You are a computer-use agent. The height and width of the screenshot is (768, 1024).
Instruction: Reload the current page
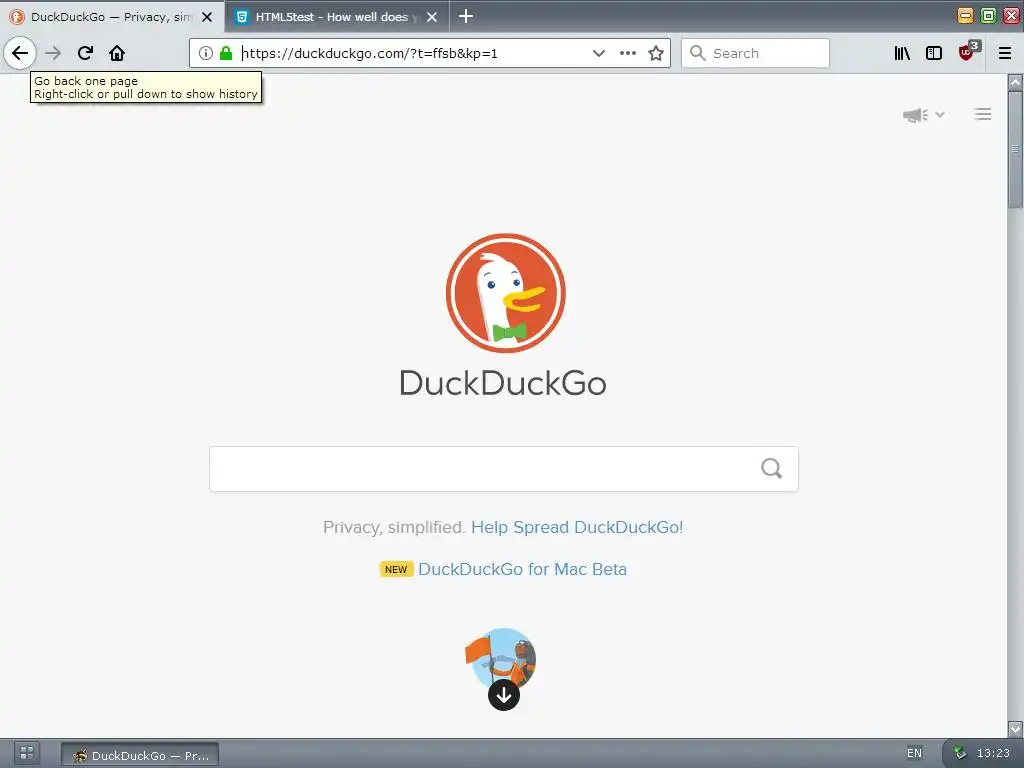point(86,53)
